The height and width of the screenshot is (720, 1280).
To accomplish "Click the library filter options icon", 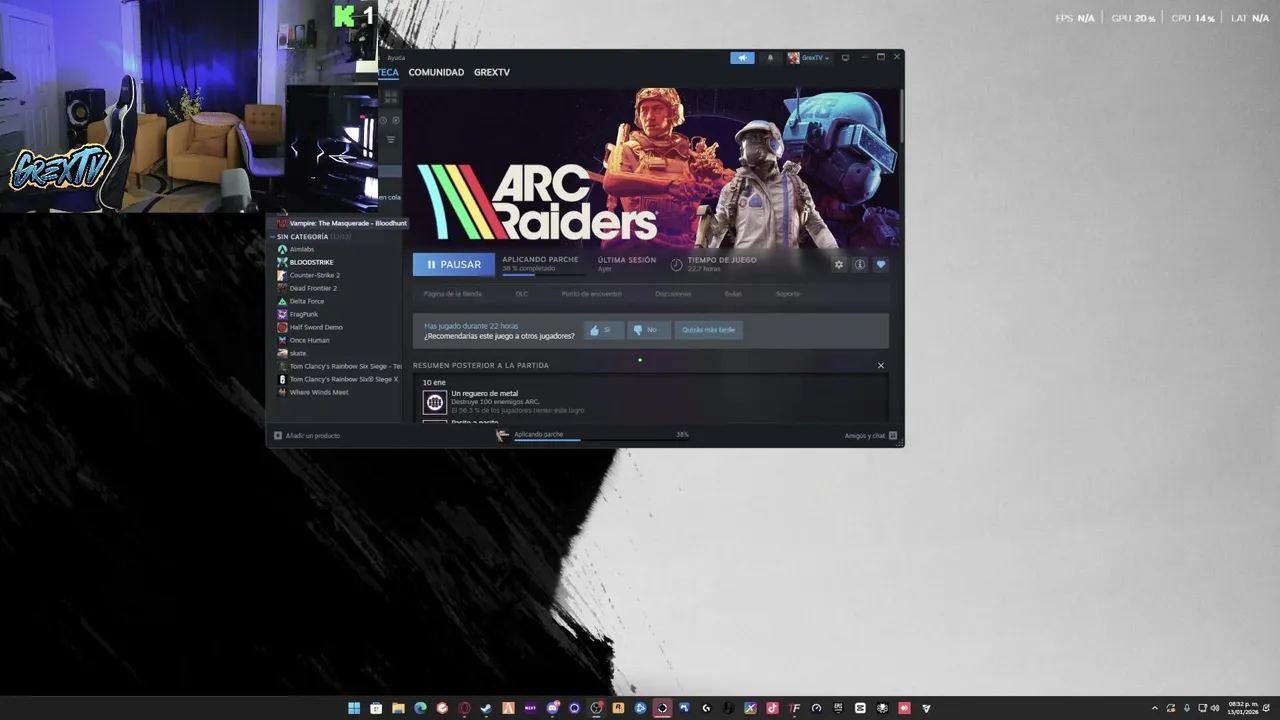I will pos(391,139).
